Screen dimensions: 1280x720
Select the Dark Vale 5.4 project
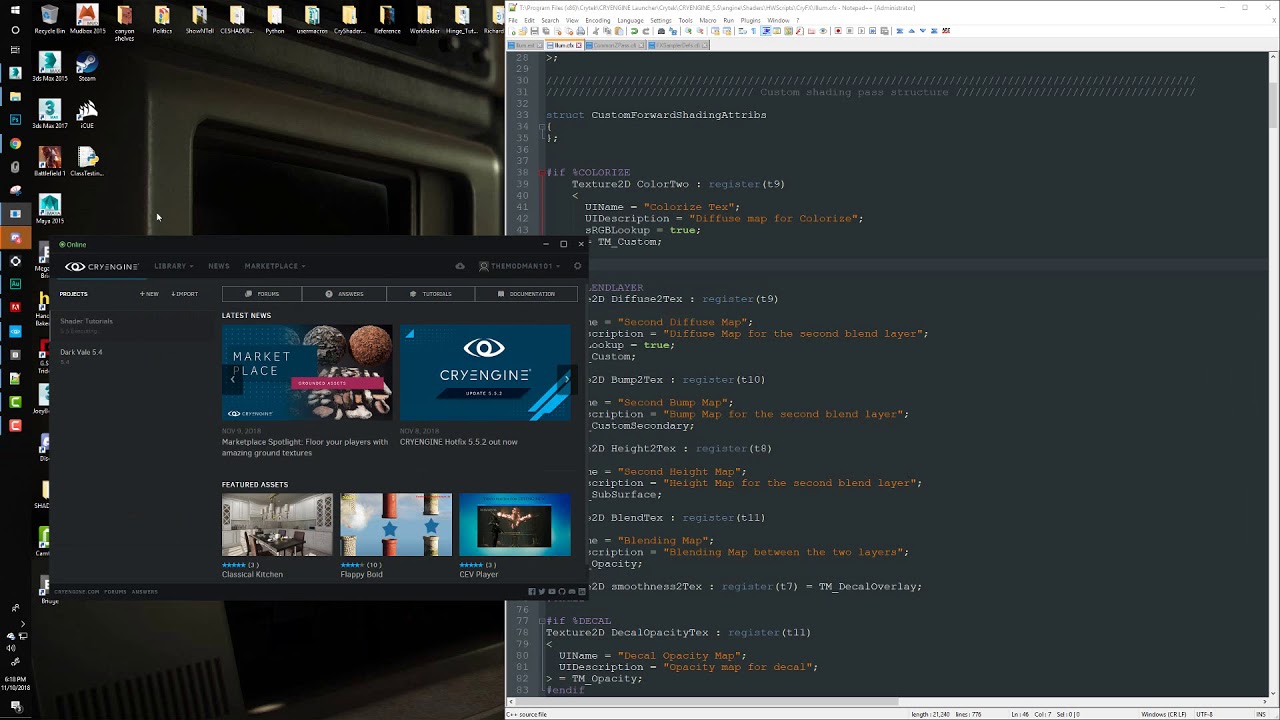132,355
